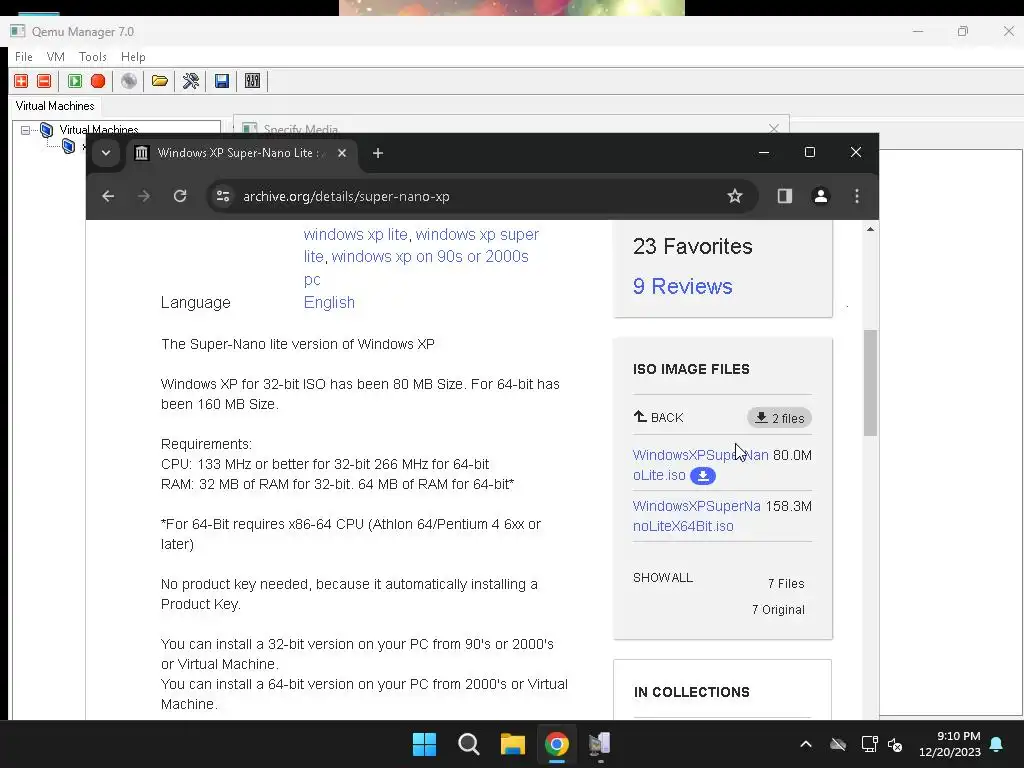Click scrollbar up arrow in Chrome
The width and height of the screenshot is (1024, 768).
pos(870,229)
